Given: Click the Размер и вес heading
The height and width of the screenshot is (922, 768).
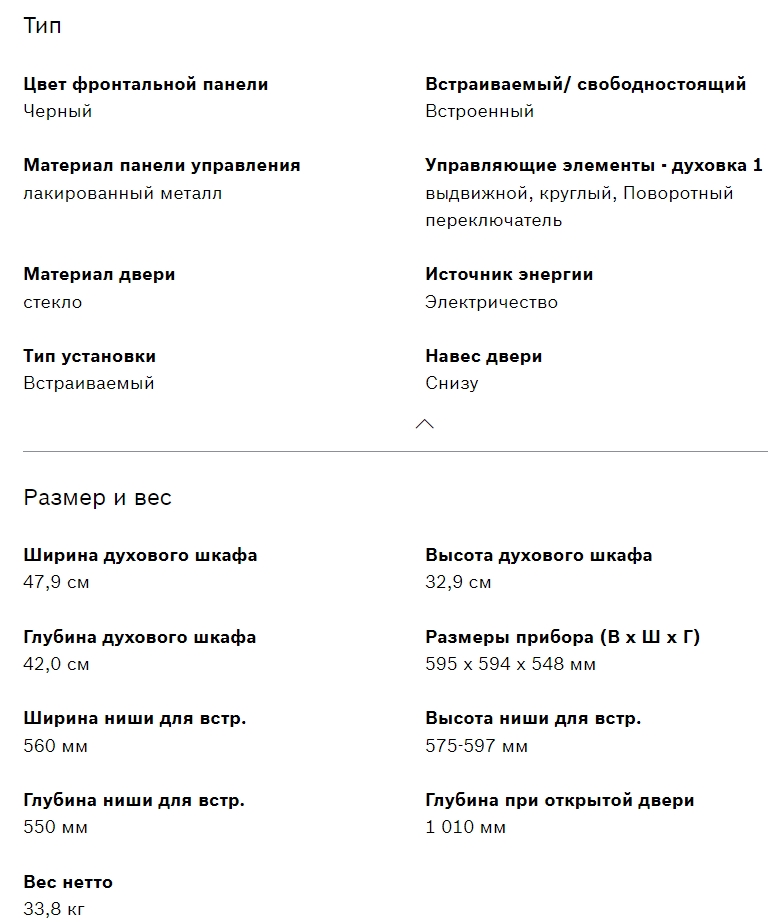Looking at the screenshot, I should tap(97, 497).
